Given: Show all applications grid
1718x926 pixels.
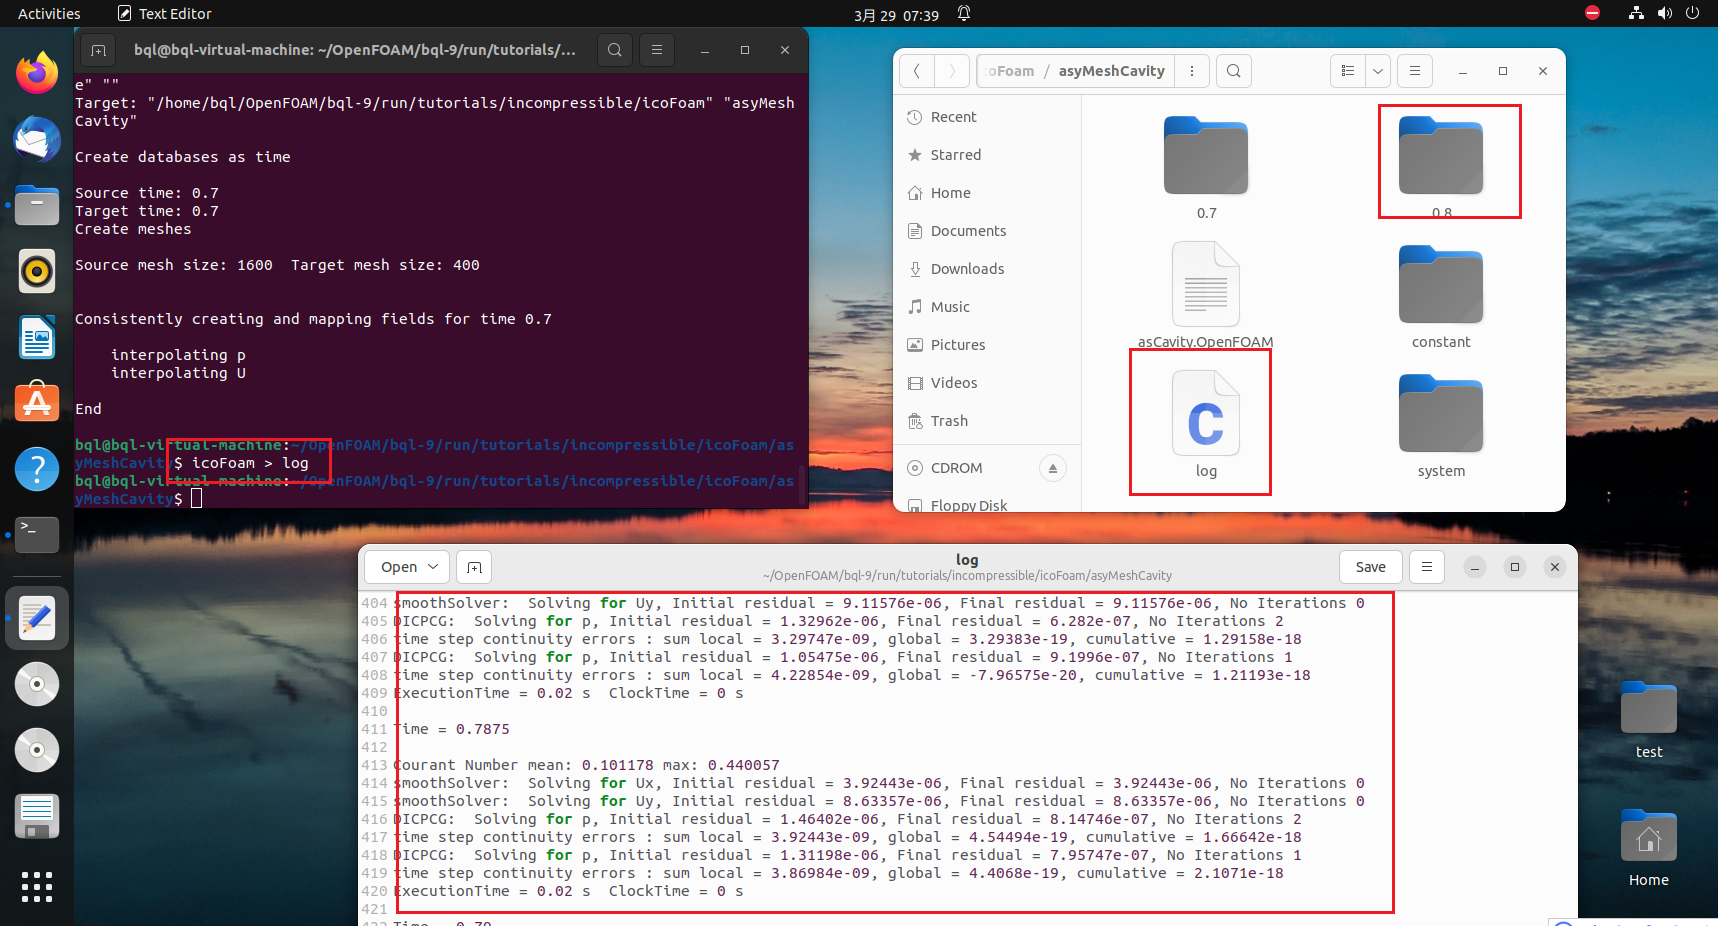Looking at the screenshot, I should [37, 887].
